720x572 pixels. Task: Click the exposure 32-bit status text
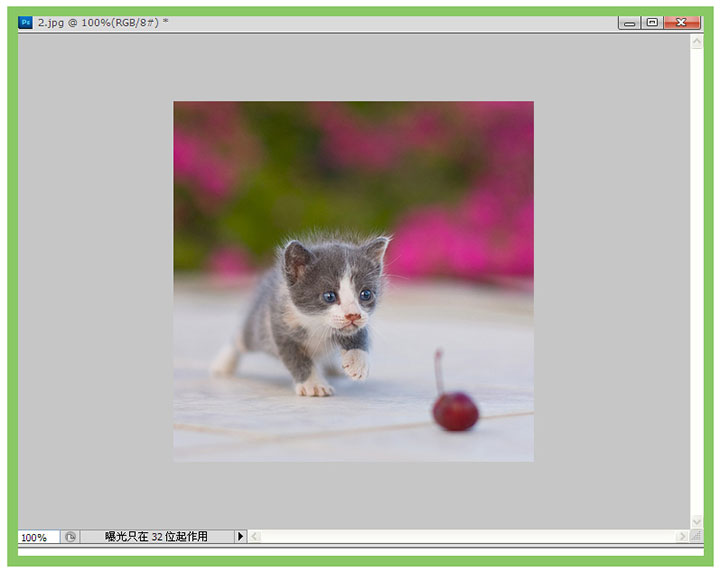click(156, 537)
